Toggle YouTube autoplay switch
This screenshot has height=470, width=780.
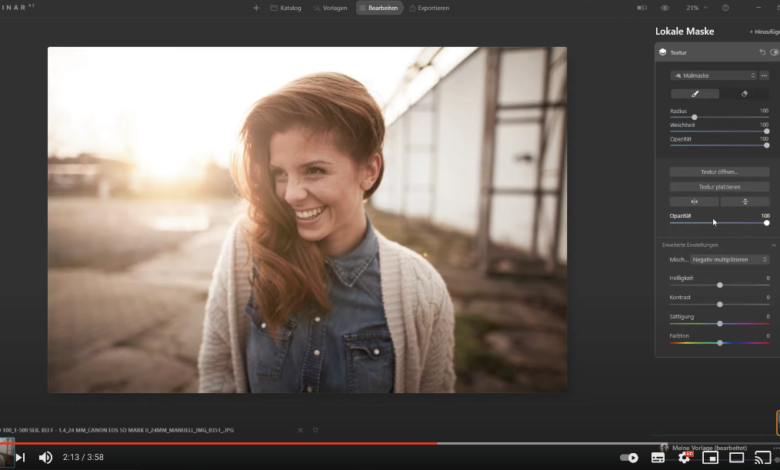(629, 457)
